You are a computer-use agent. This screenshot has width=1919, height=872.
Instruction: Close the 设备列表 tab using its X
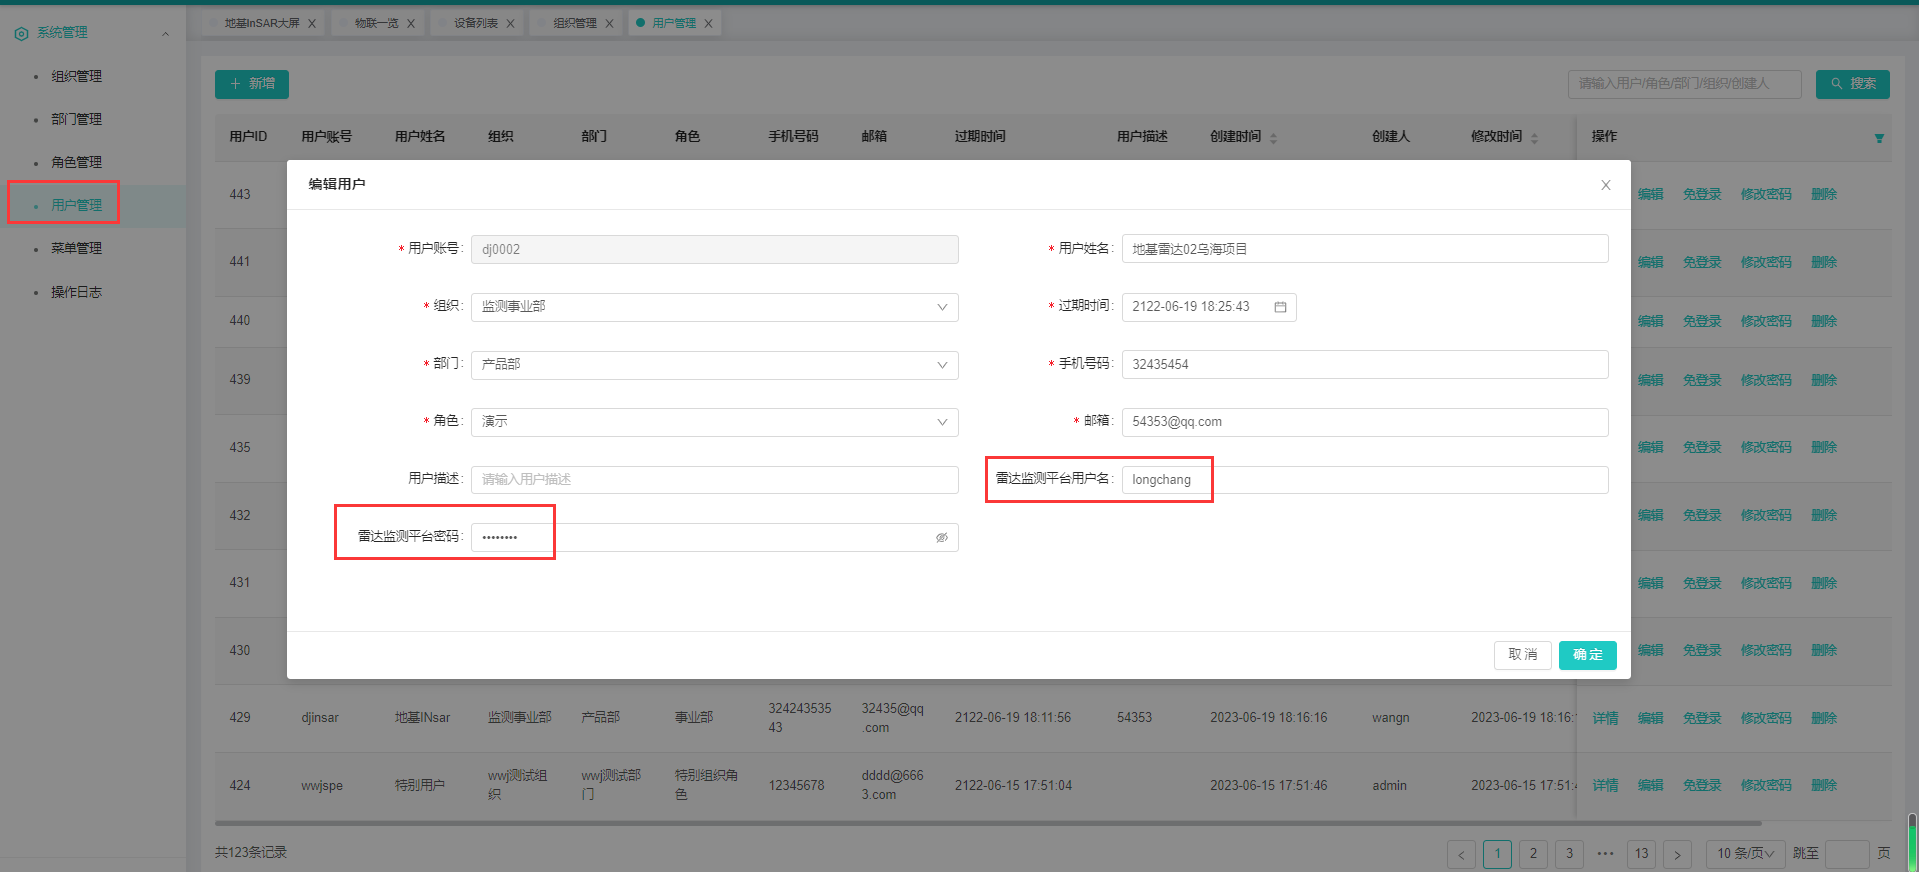pos(510,24)
